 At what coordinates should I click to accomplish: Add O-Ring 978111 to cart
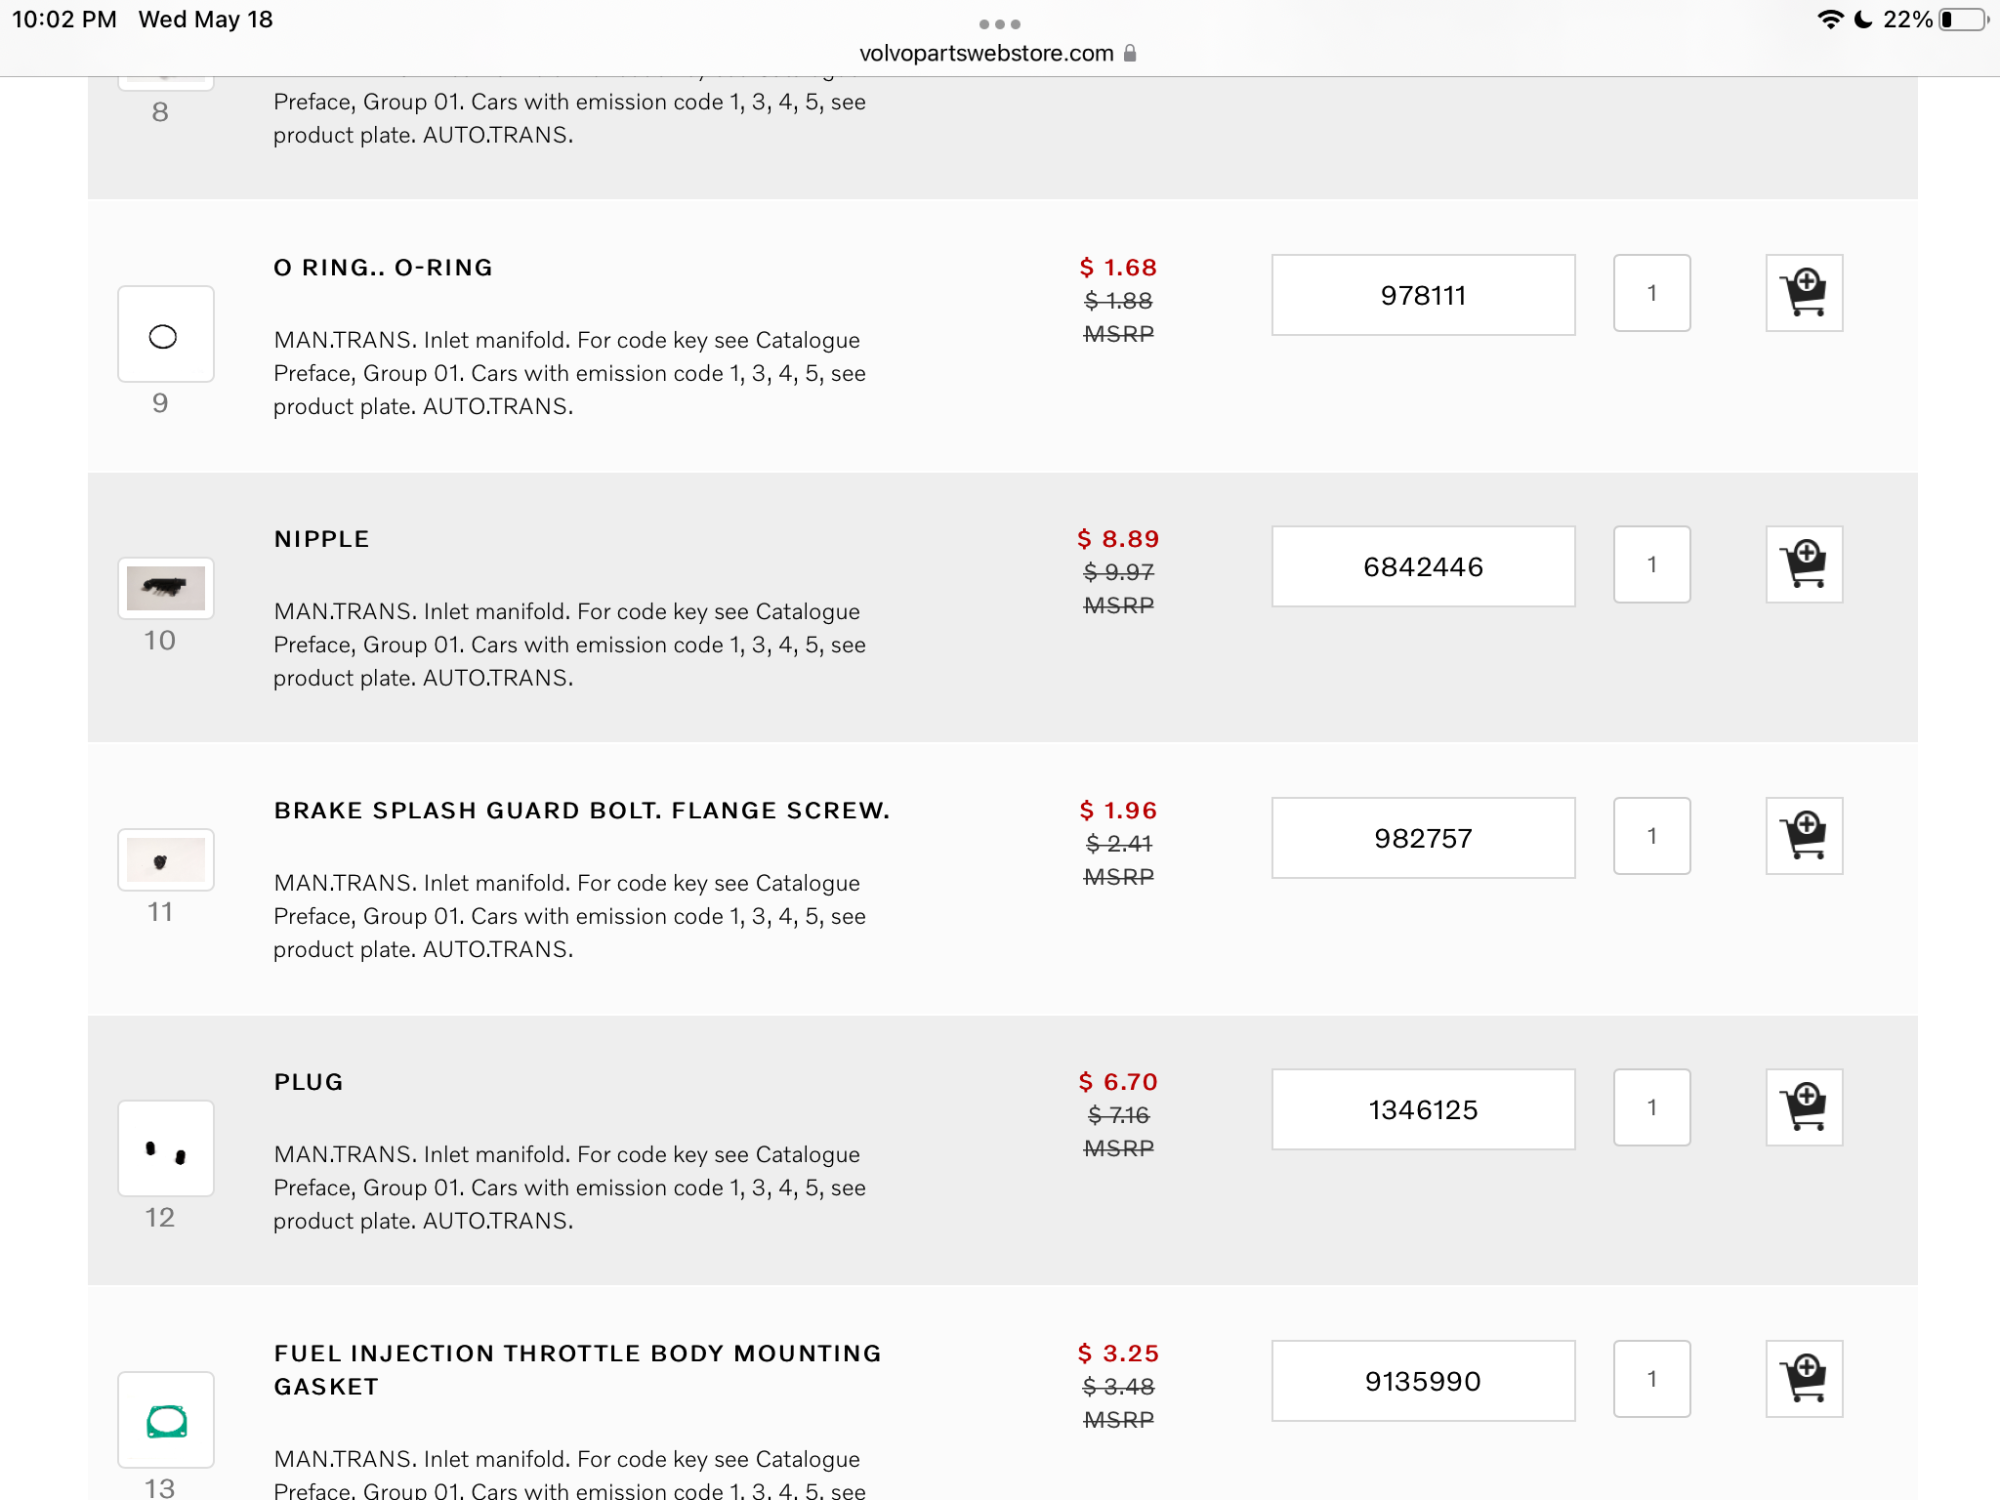pos(1803,293)
